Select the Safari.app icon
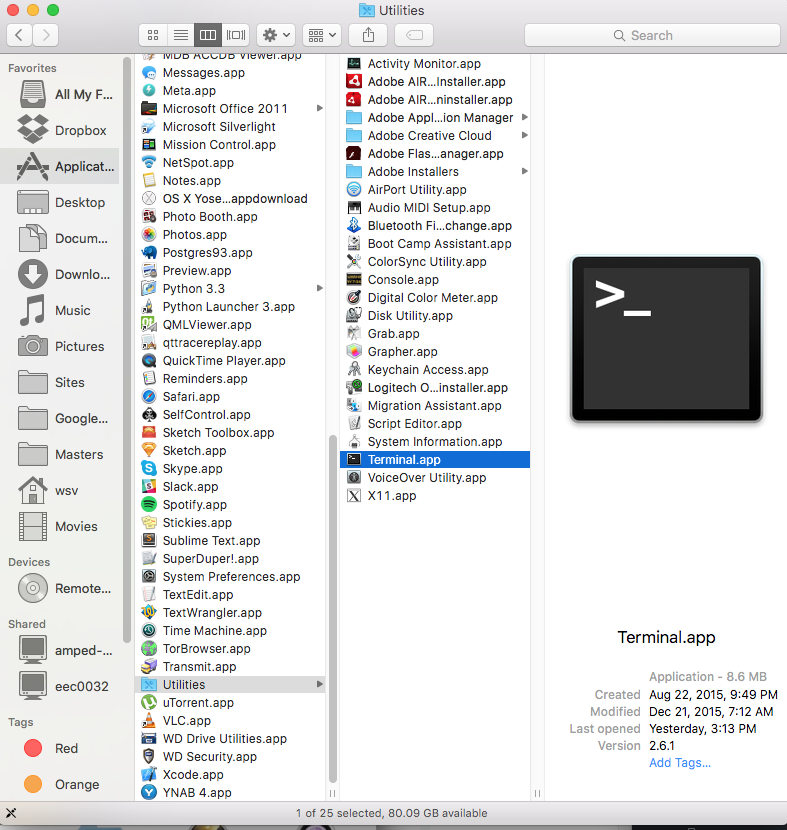Viewport: 787px width, 830px height. [x=149, y=396]
